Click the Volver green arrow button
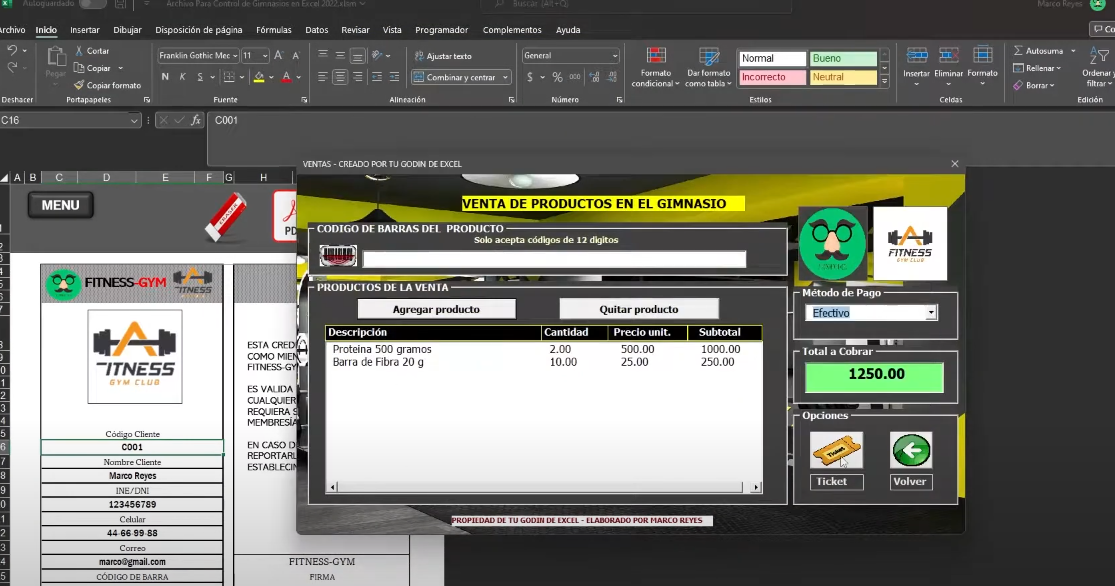Viewport: 1115px width, 586px height. click(x=911, y=450)
